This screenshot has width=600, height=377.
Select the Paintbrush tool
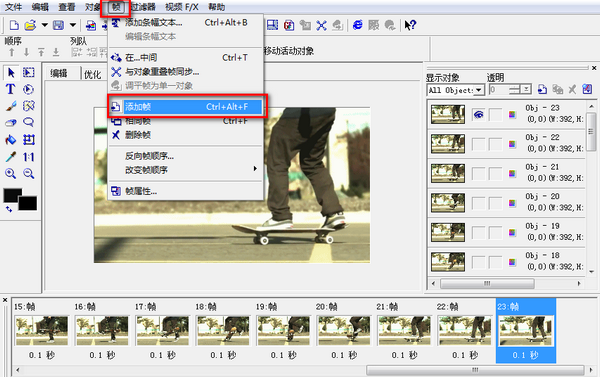click(x=11, y=106)
